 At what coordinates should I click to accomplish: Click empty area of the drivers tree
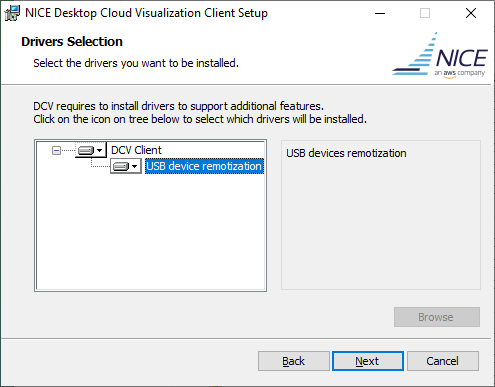tap(150, 233)
